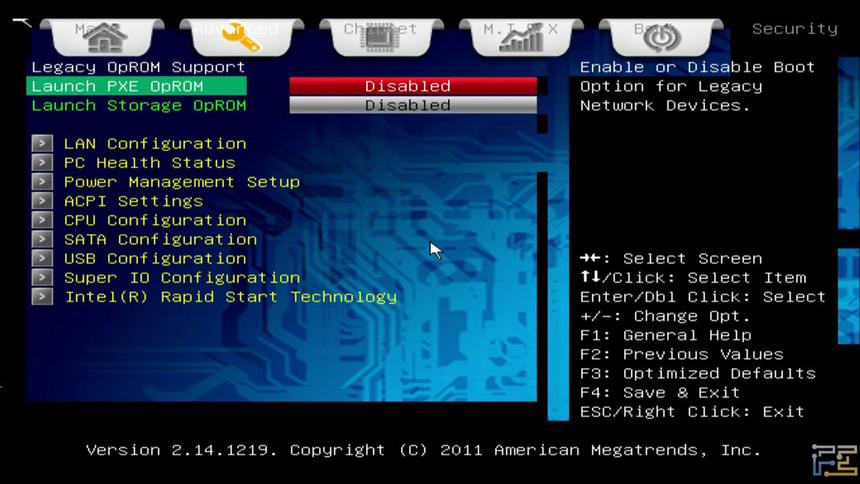Open the ACPI Settings submenu
Viewport: 860px width, 484px height.
click(134, 201)
